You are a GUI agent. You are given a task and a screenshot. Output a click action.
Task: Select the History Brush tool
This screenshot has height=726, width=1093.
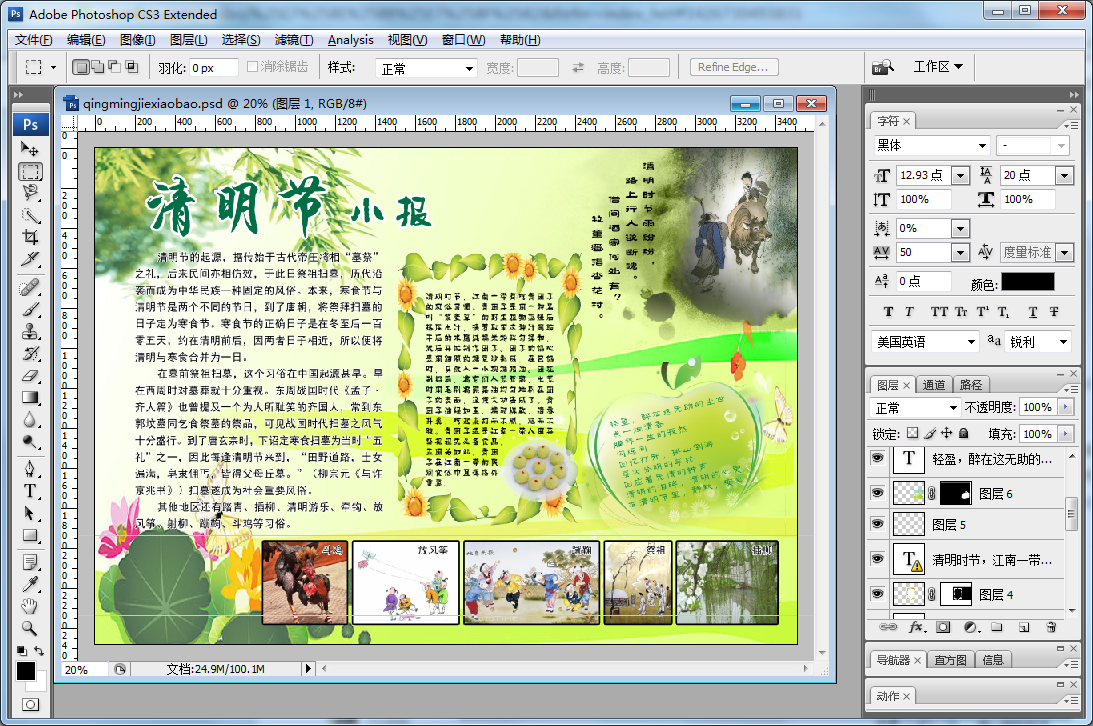coord(30,354)
